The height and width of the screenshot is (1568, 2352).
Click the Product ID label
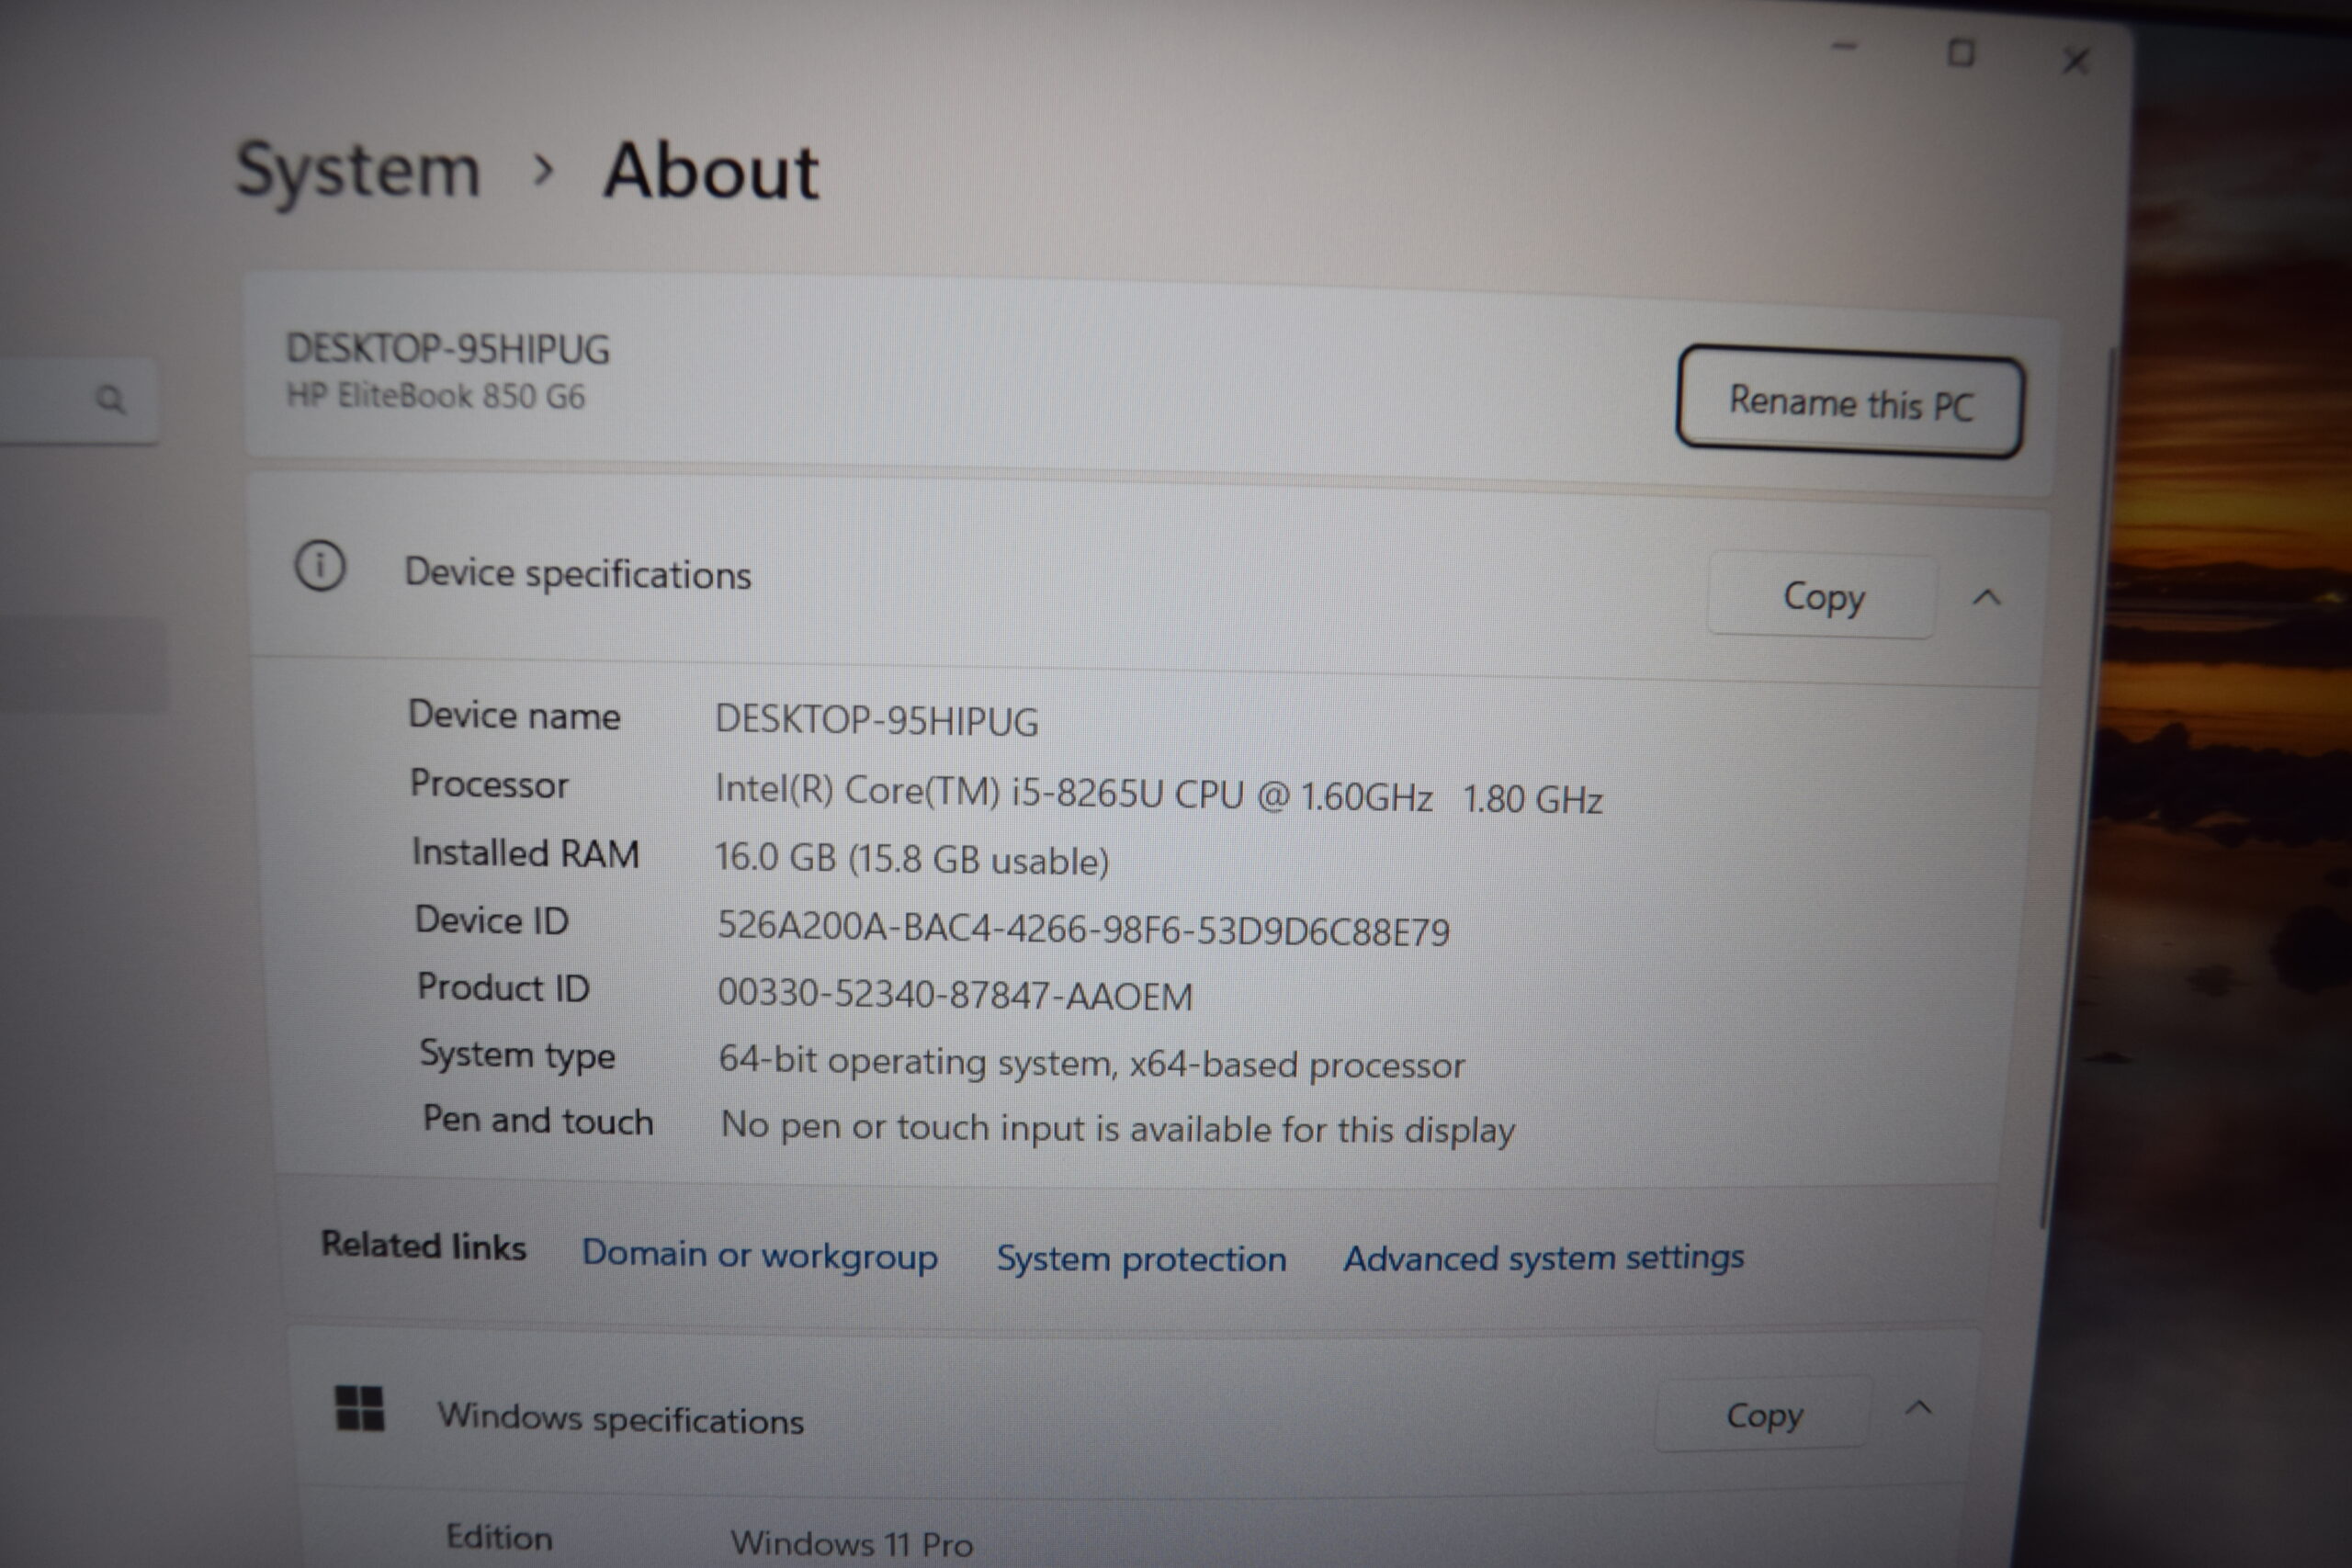[503, 988]
